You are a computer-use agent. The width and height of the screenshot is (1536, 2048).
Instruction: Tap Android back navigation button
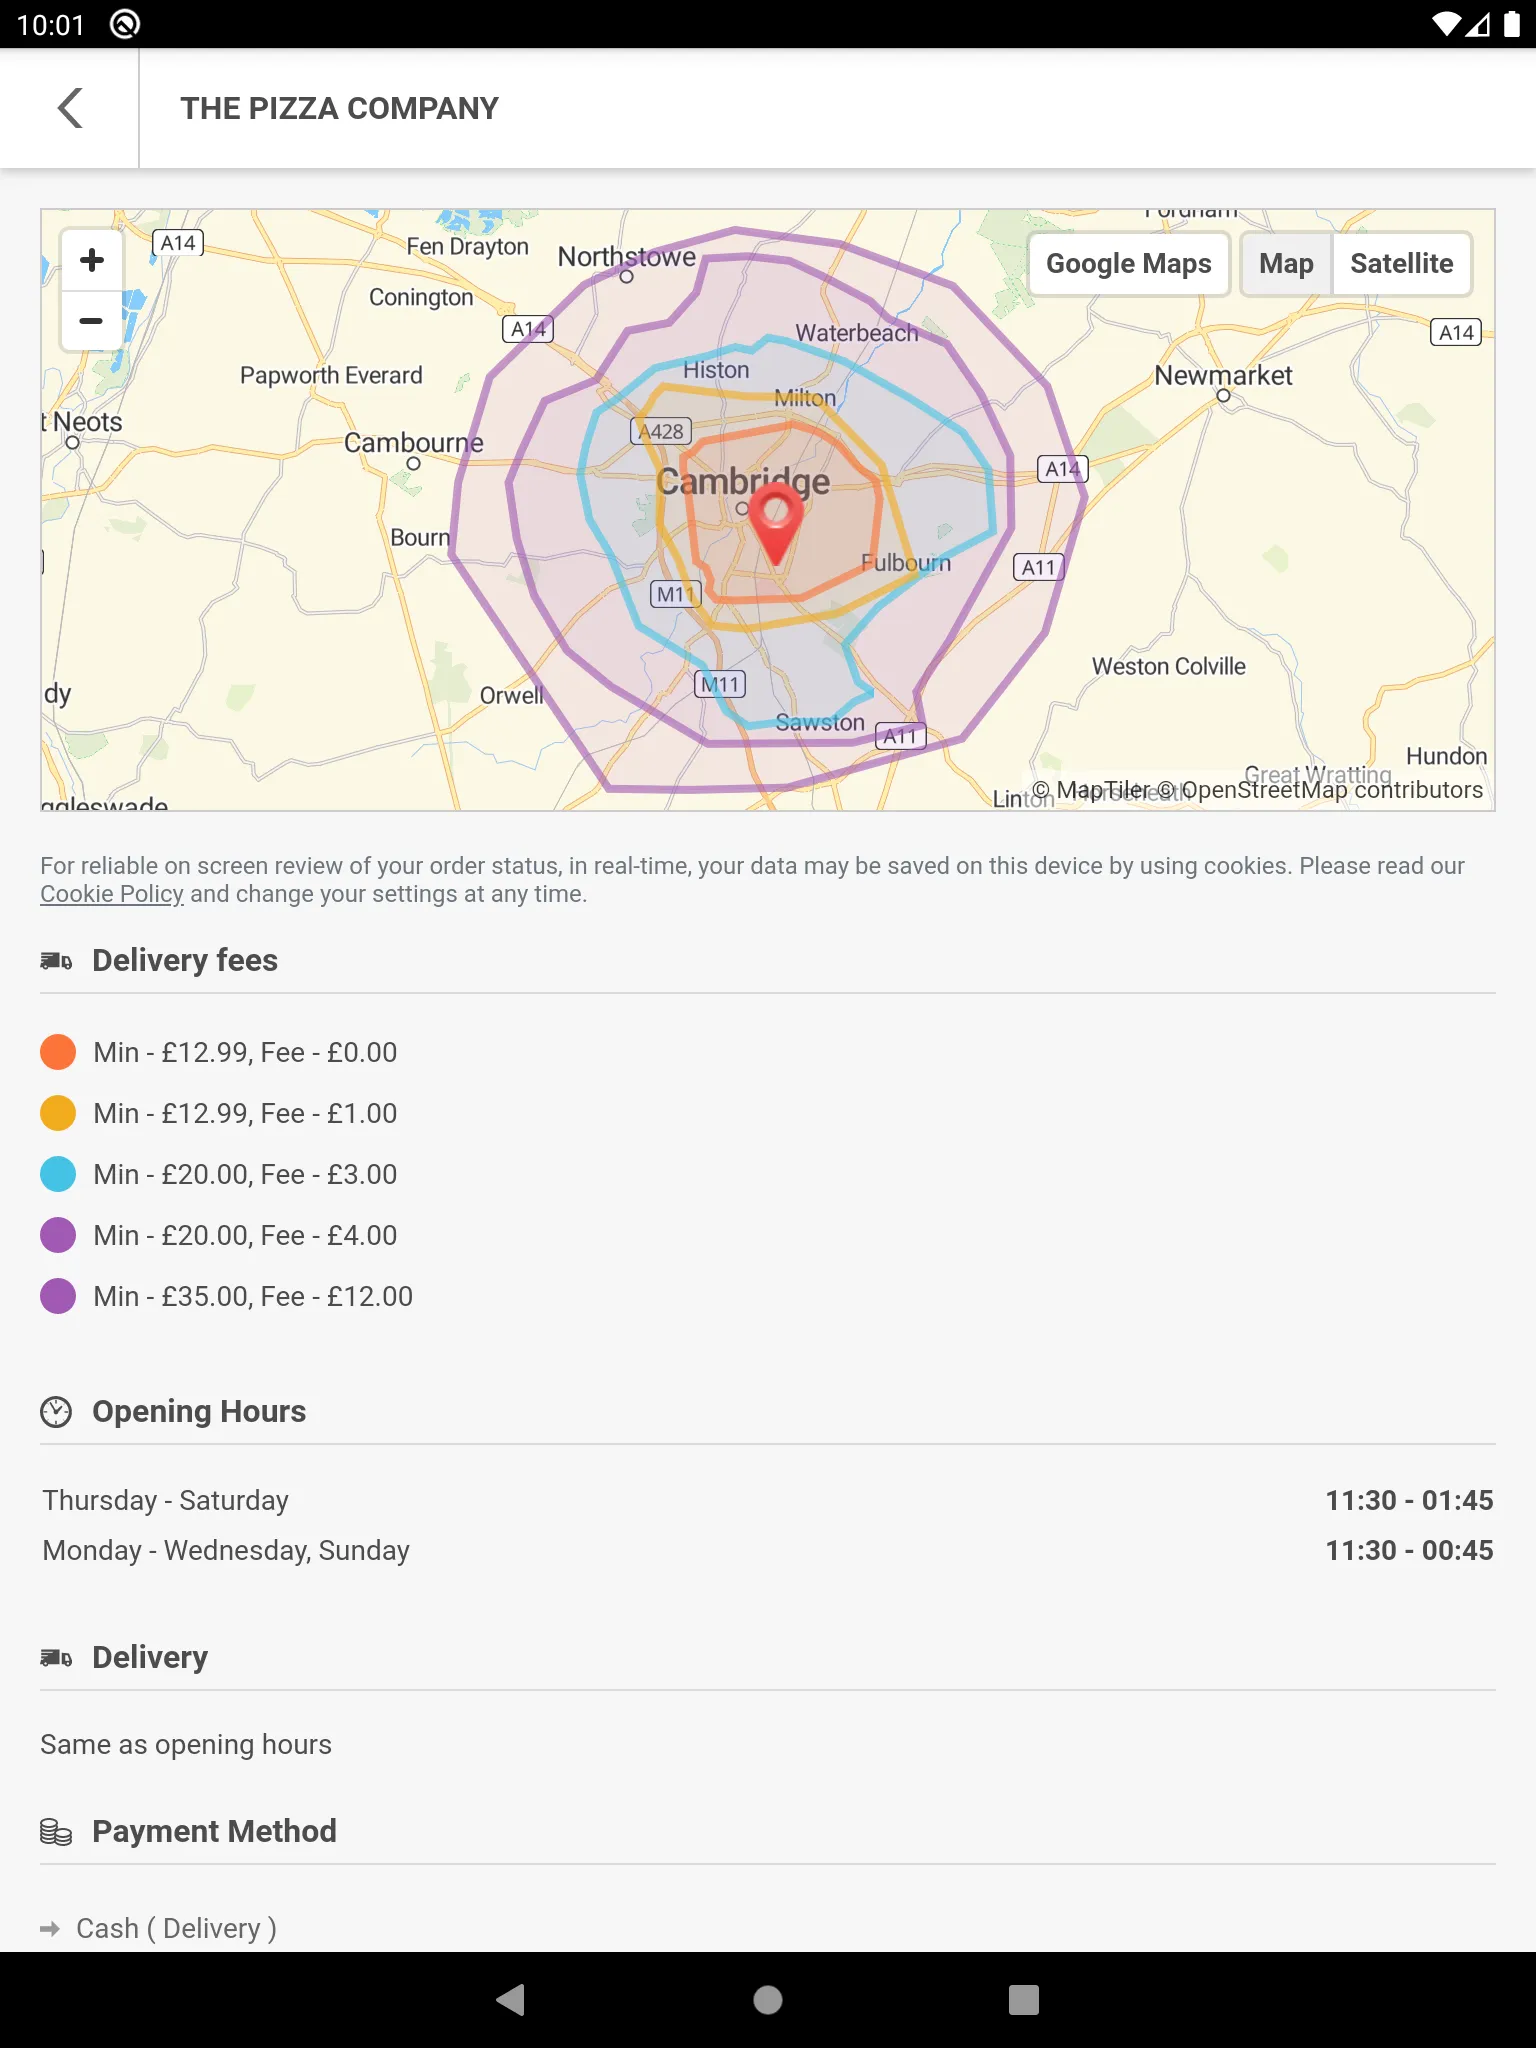[x=511, y=2000]
